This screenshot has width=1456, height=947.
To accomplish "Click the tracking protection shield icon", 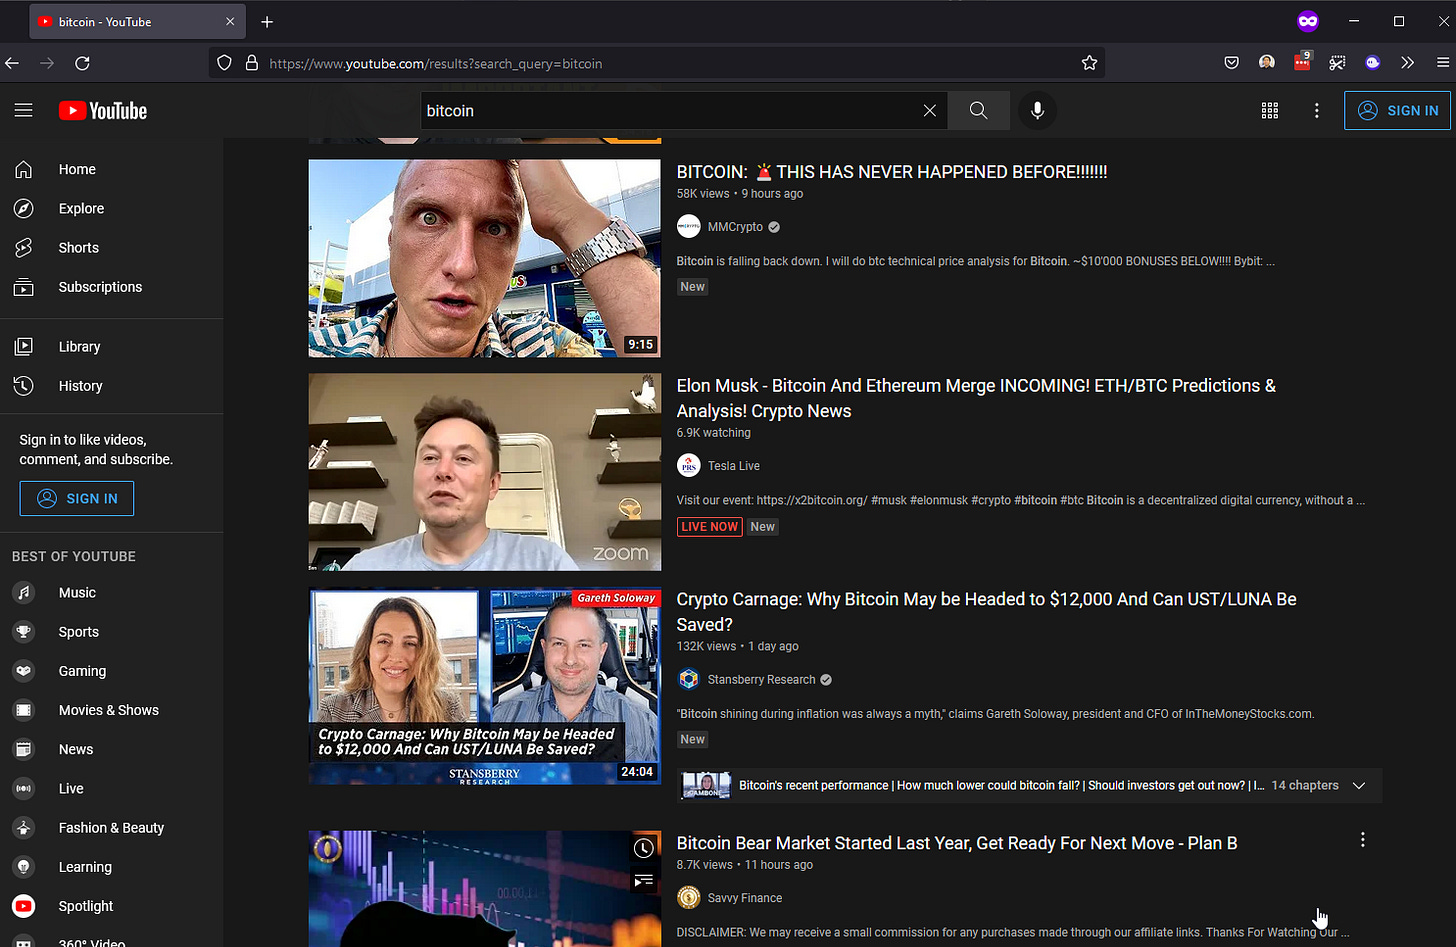I will (225, 63).
